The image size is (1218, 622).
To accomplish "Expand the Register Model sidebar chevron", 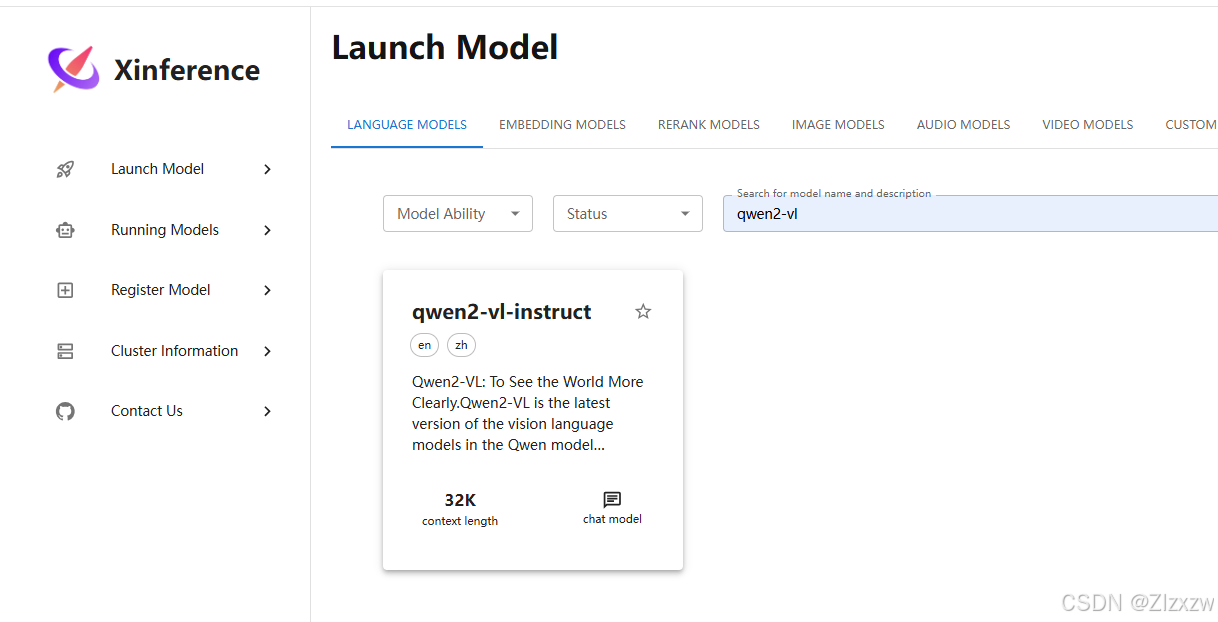I will [x=267, y=290].
